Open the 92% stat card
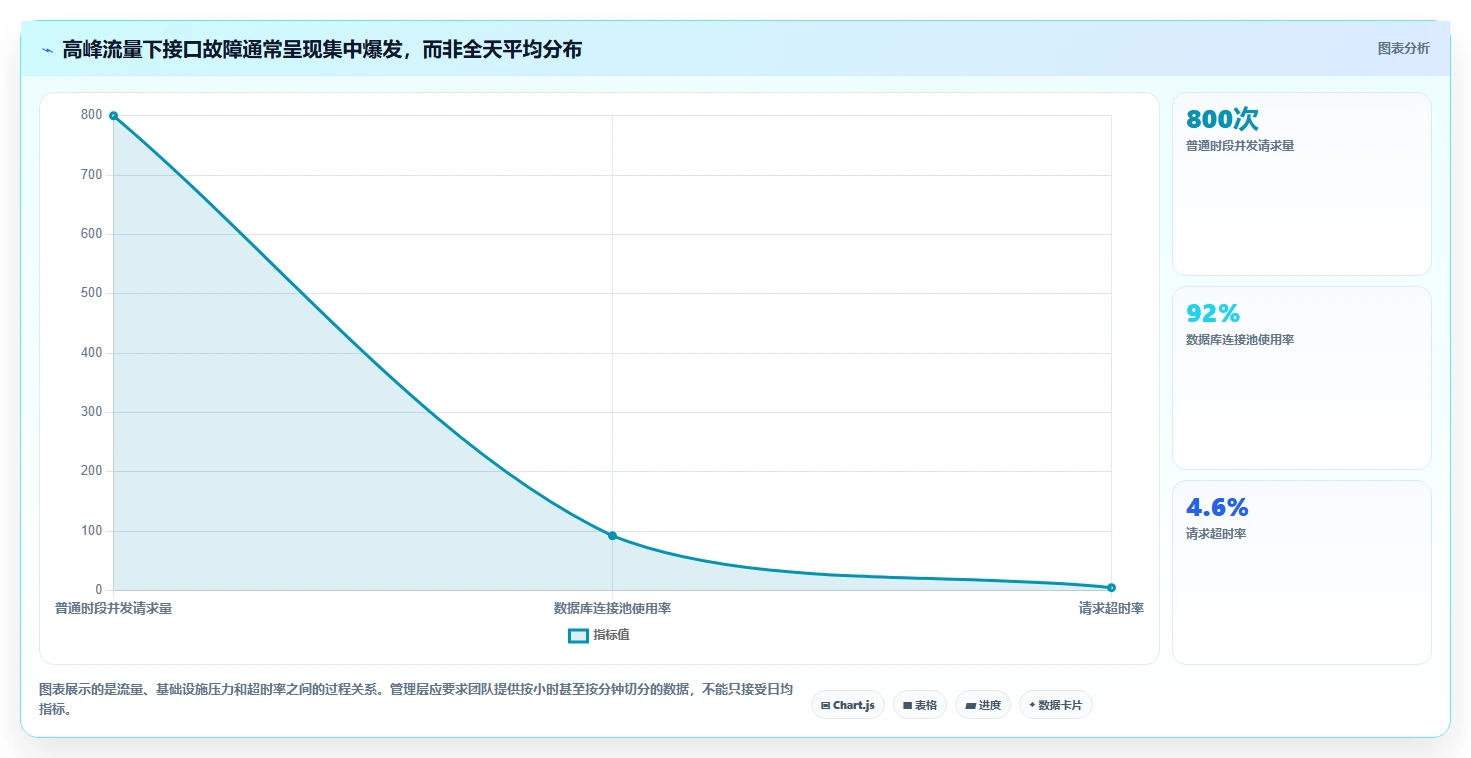This screenshot has height=758, width=1471. click(x=1301, y=378)
